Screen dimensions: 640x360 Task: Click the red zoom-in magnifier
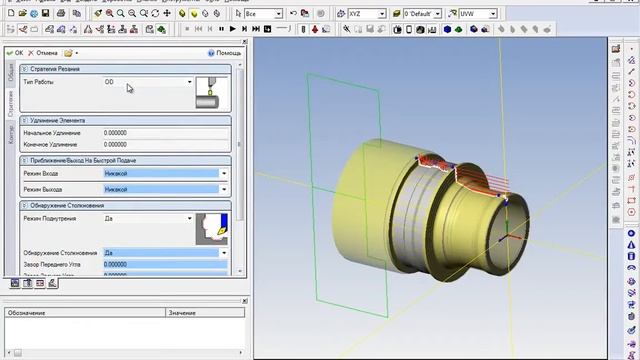(x=109, y=13)
